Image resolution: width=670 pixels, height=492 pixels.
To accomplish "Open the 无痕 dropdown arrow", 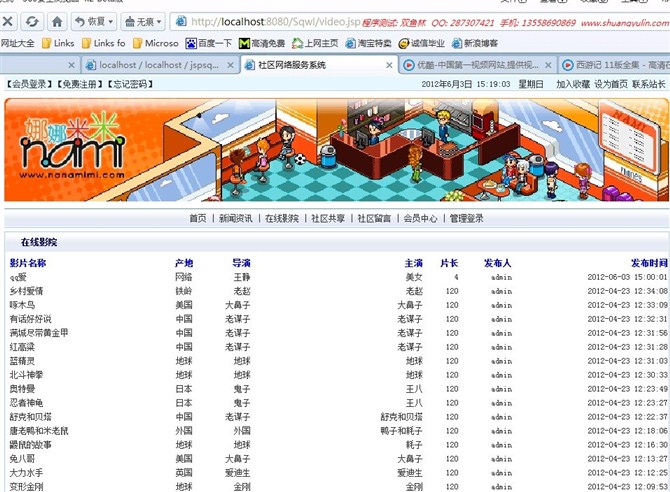I will coord(159,21).
